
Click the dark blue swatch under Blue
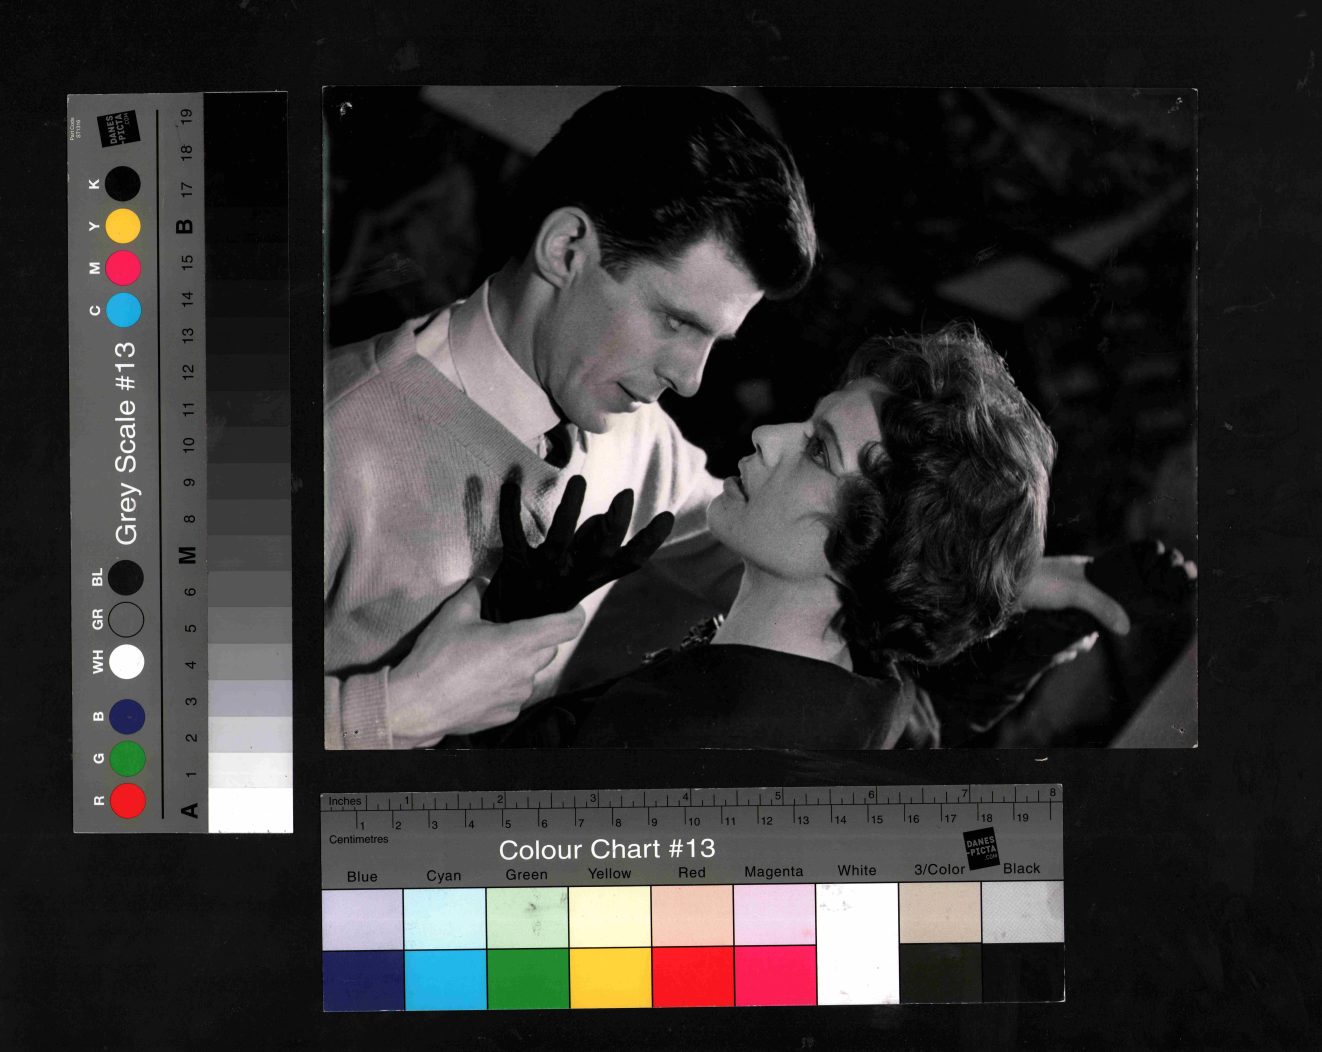click(363, 979)
